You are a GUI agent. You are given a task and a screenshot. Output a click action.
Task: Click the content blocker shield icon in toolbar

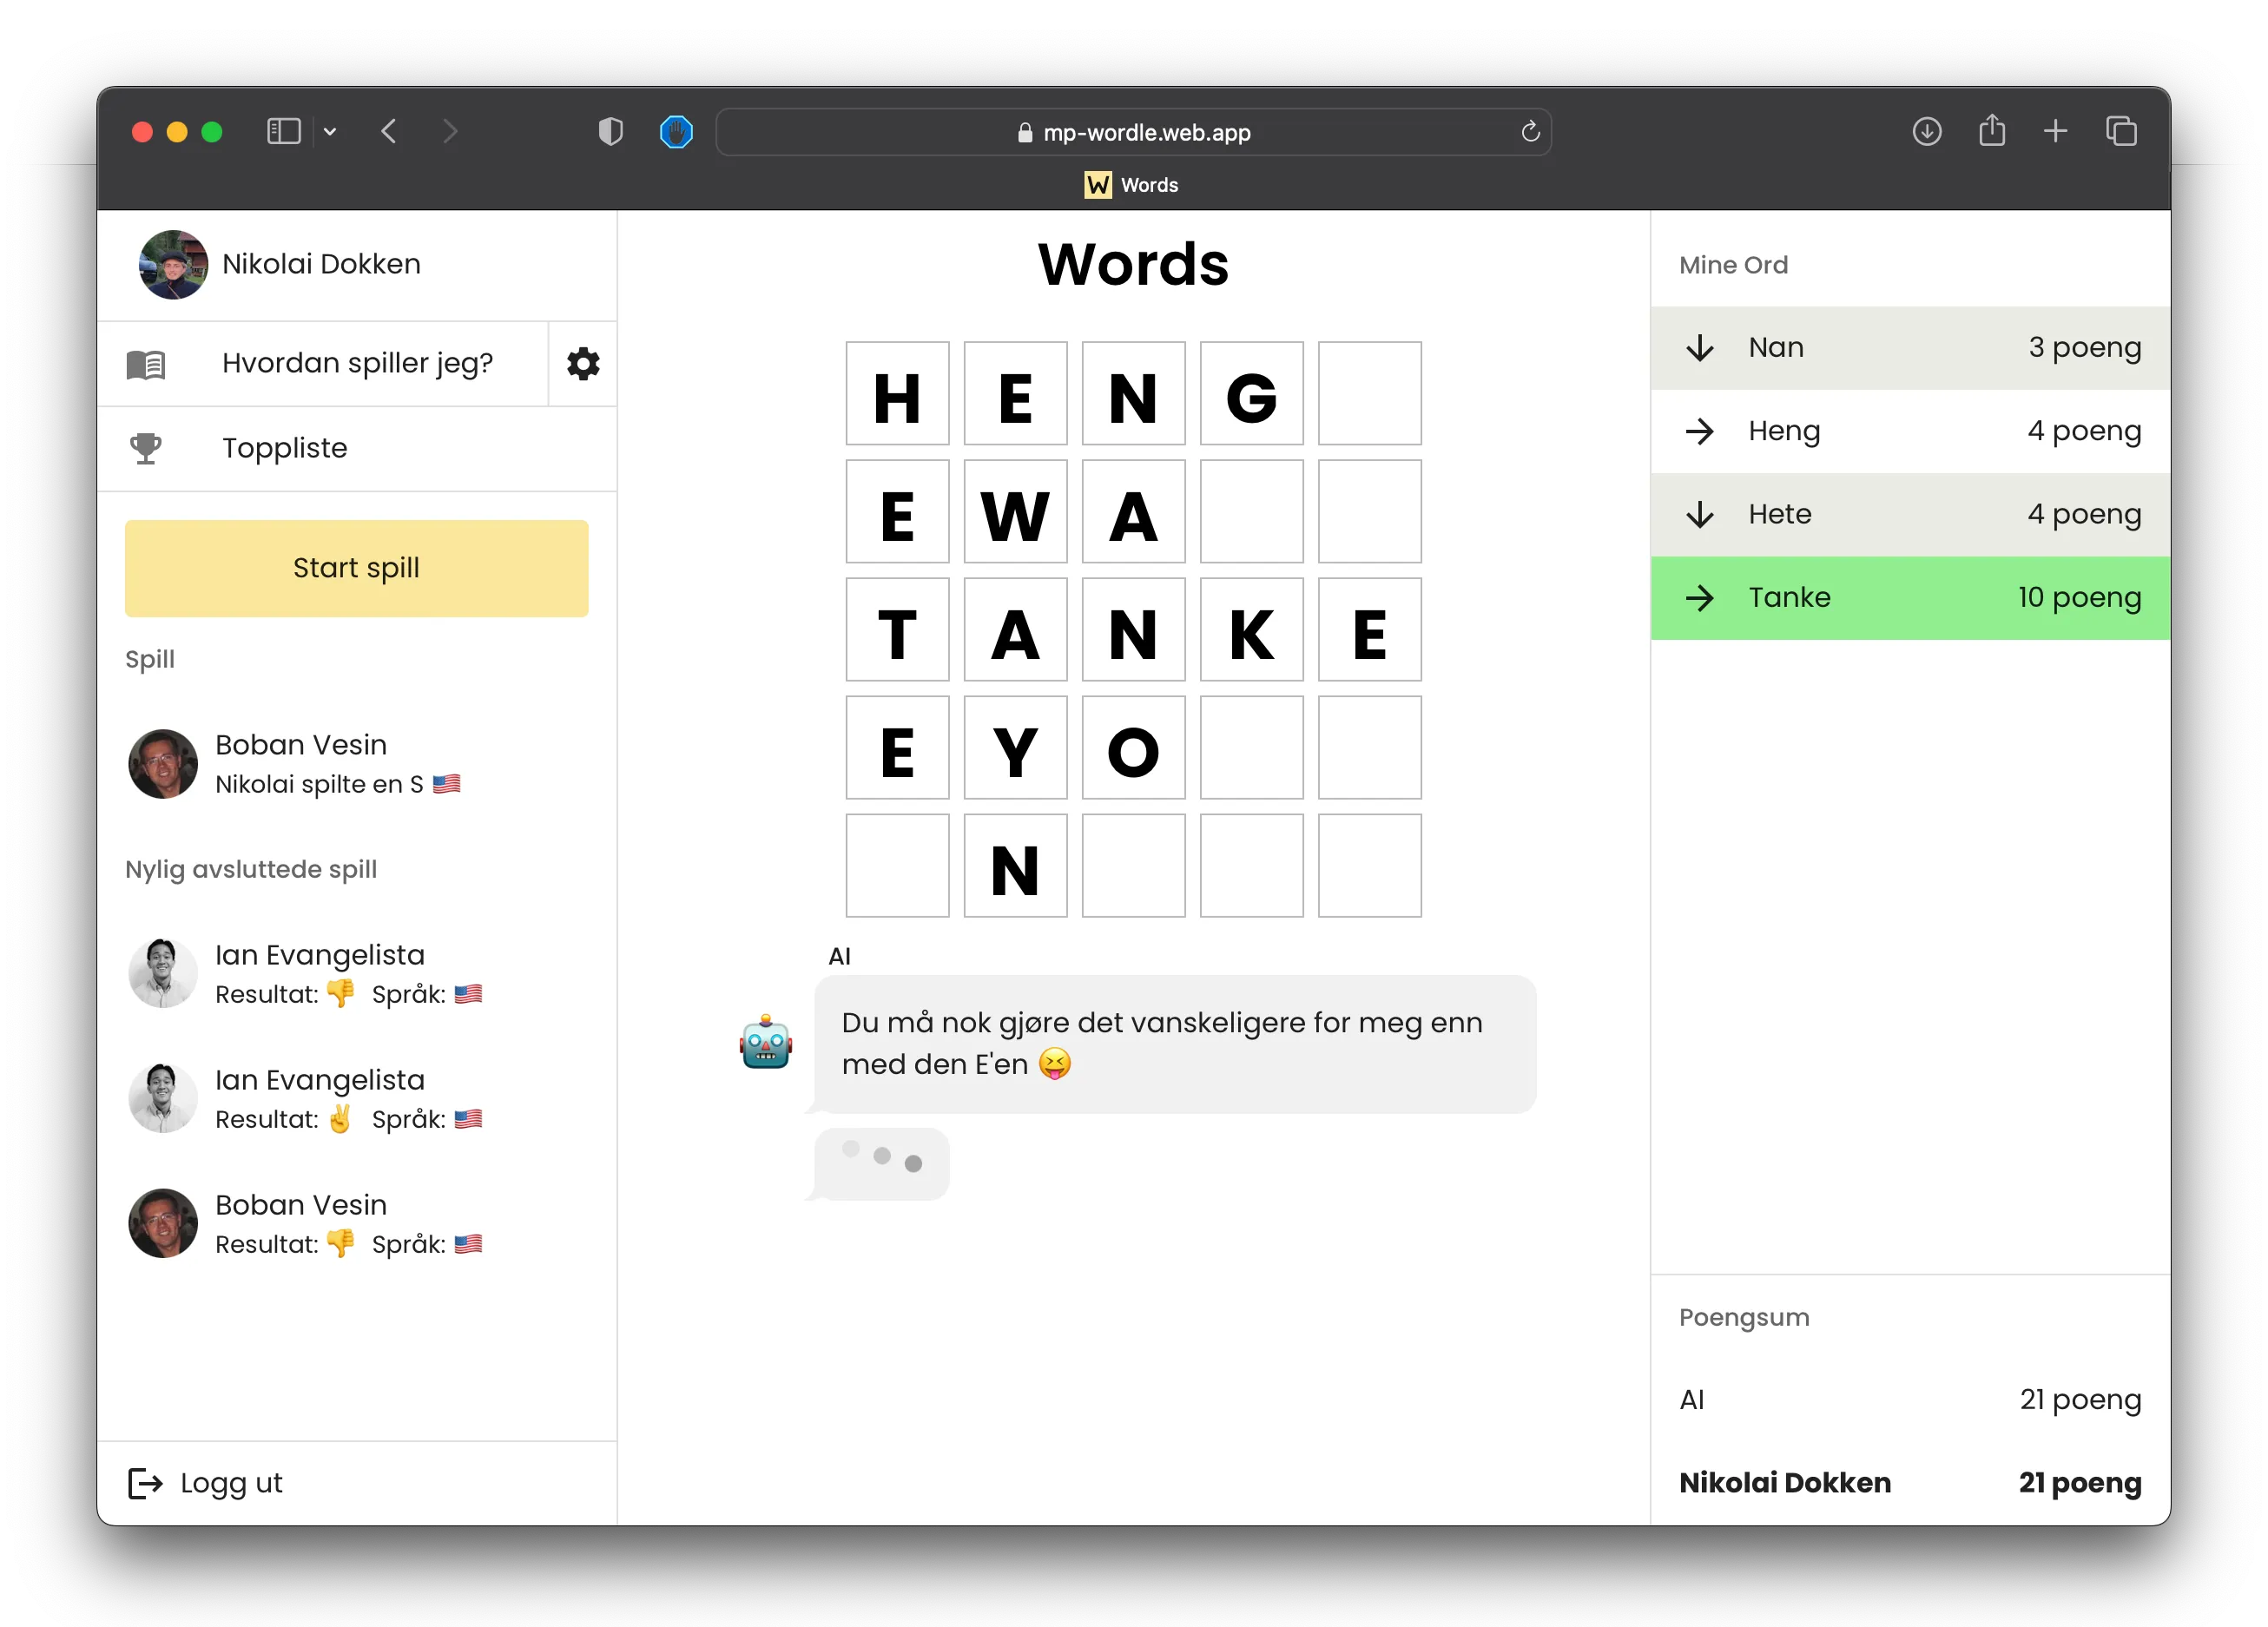tap(610, 131)
